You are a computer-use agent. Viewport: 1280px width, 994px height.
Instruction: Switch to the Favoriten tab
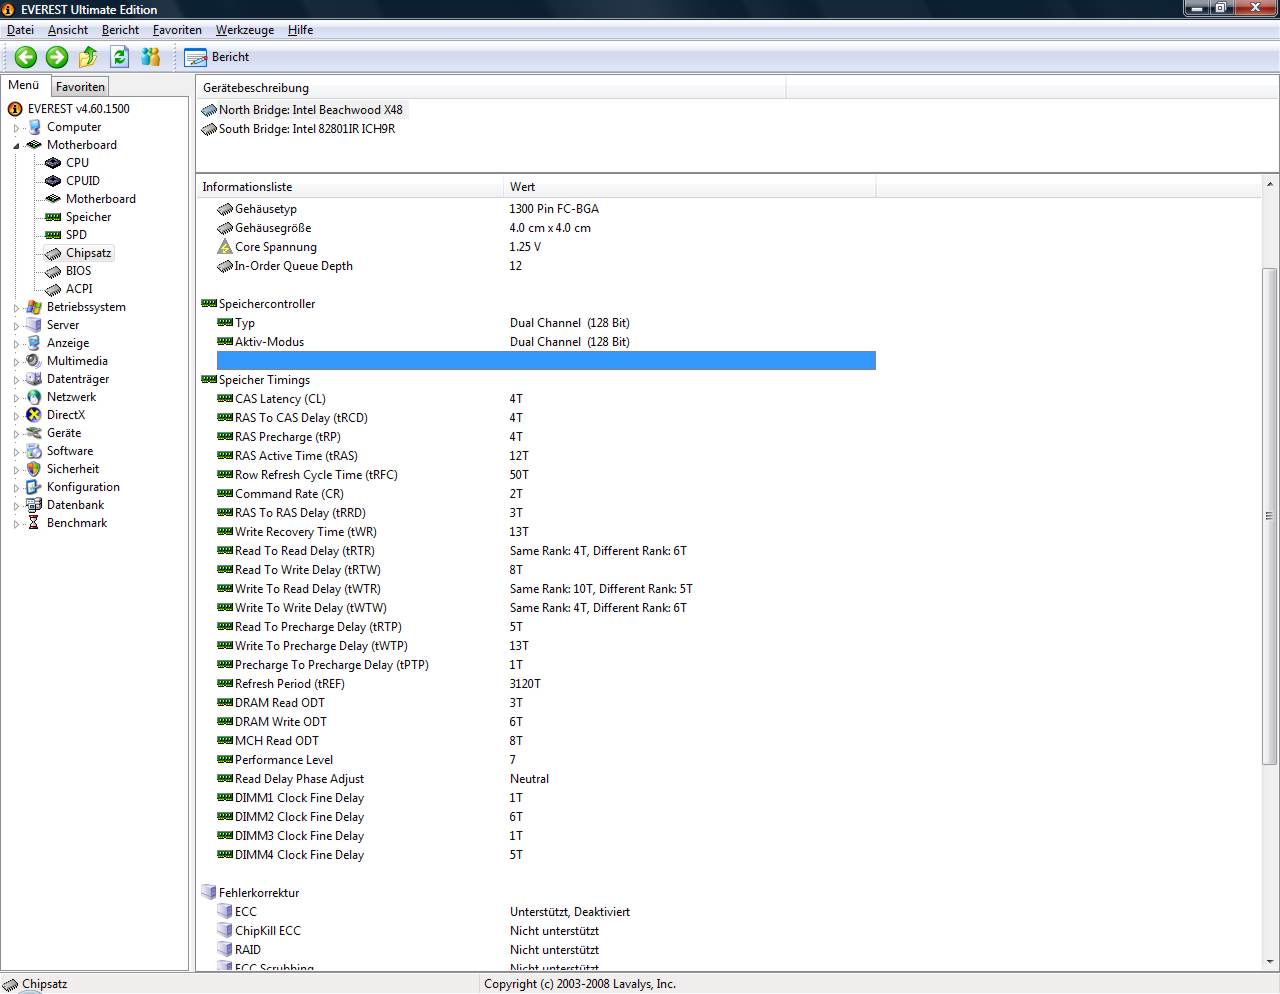pos(80,87)
